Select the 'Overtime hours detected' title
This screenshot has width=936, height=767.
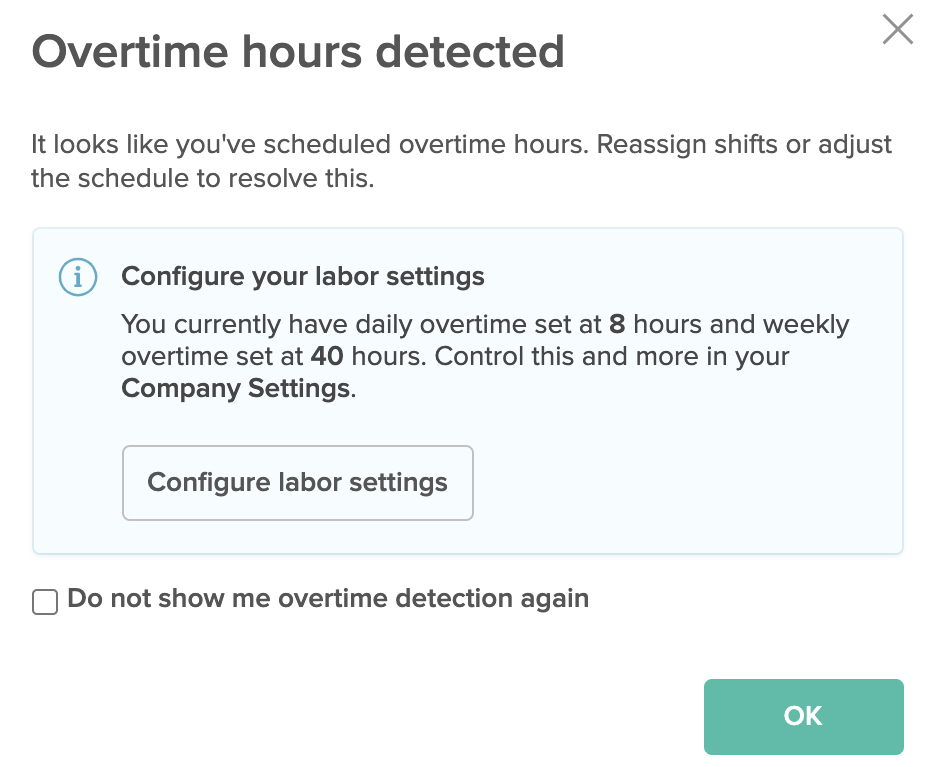[298, 52]
